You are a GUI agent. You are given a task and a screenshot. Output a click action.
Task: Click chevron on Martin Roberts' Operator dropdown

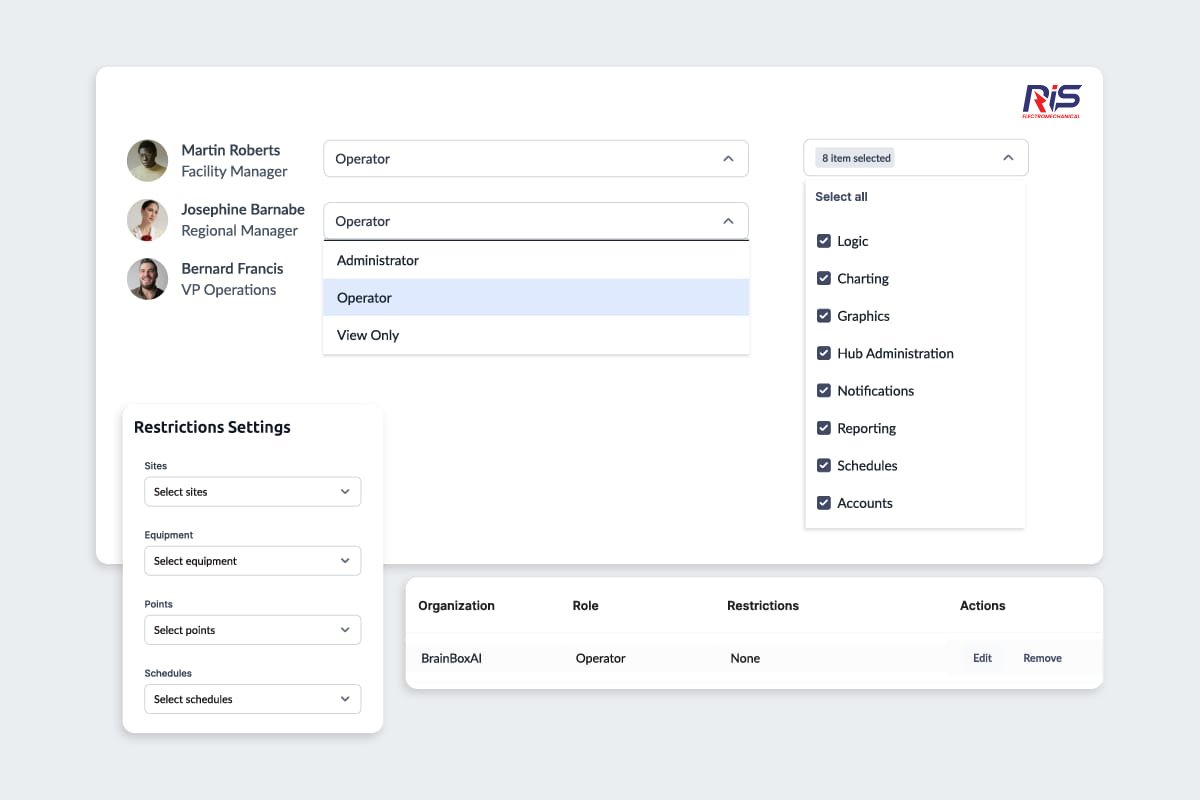[x=728, y=159]
